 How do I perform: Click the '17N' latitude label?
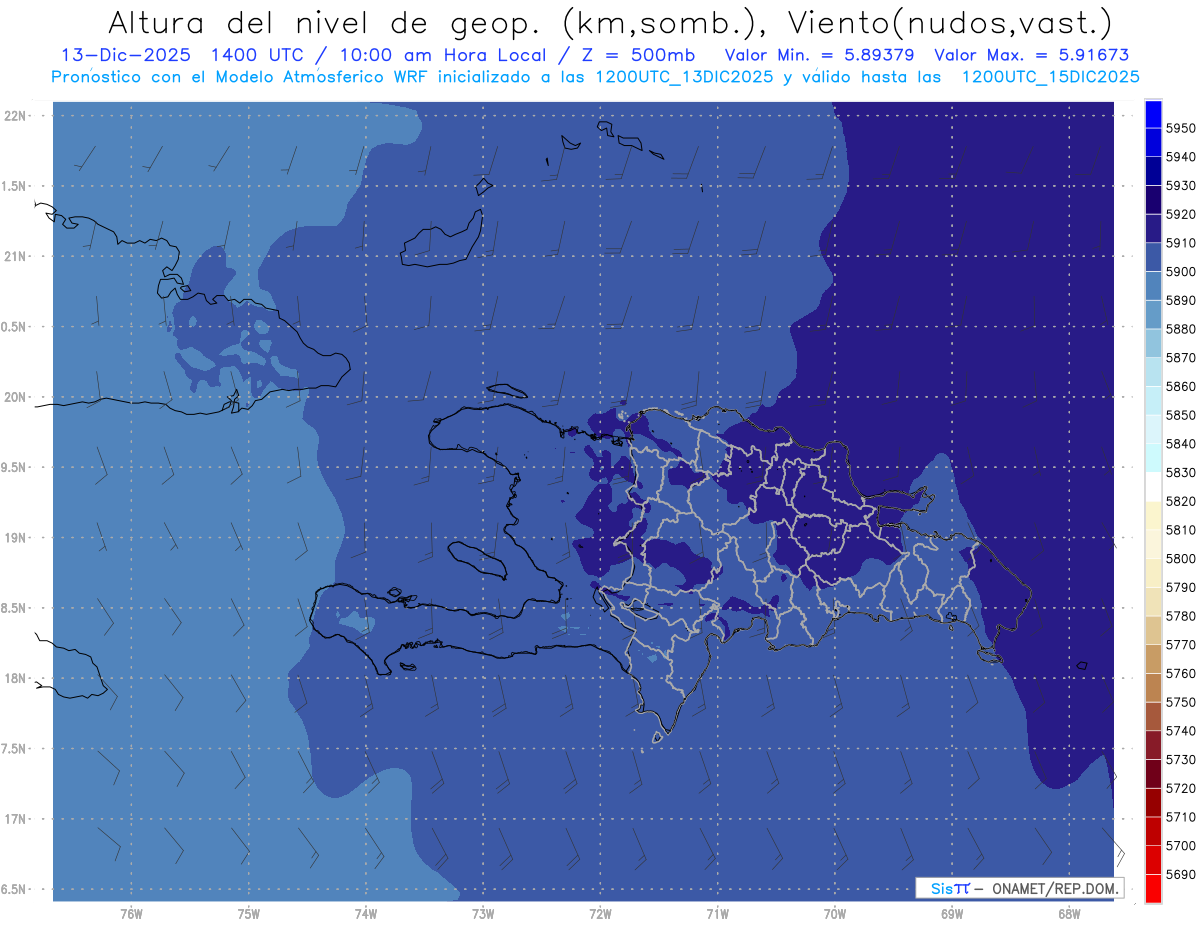(x=15, y=818)
